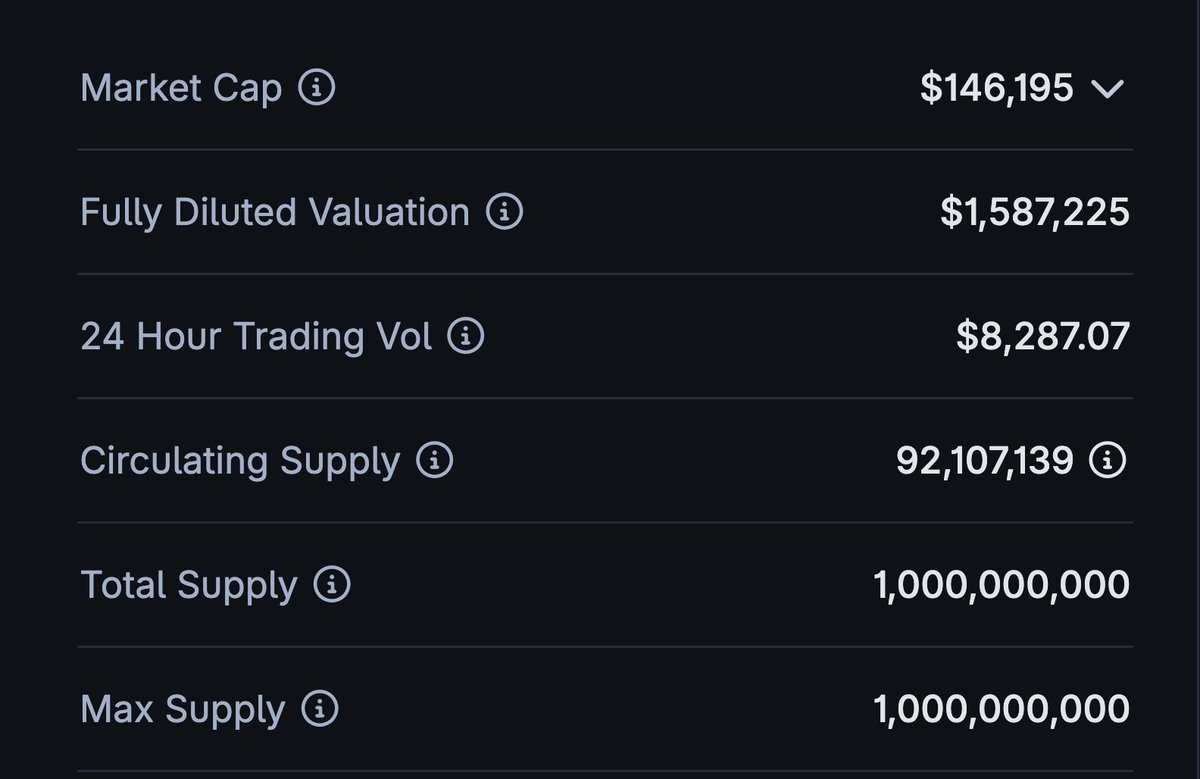Click the $8,287.07 trading volume value
Viewport: 1200px width, 779px height.
tap(1043, 337)
